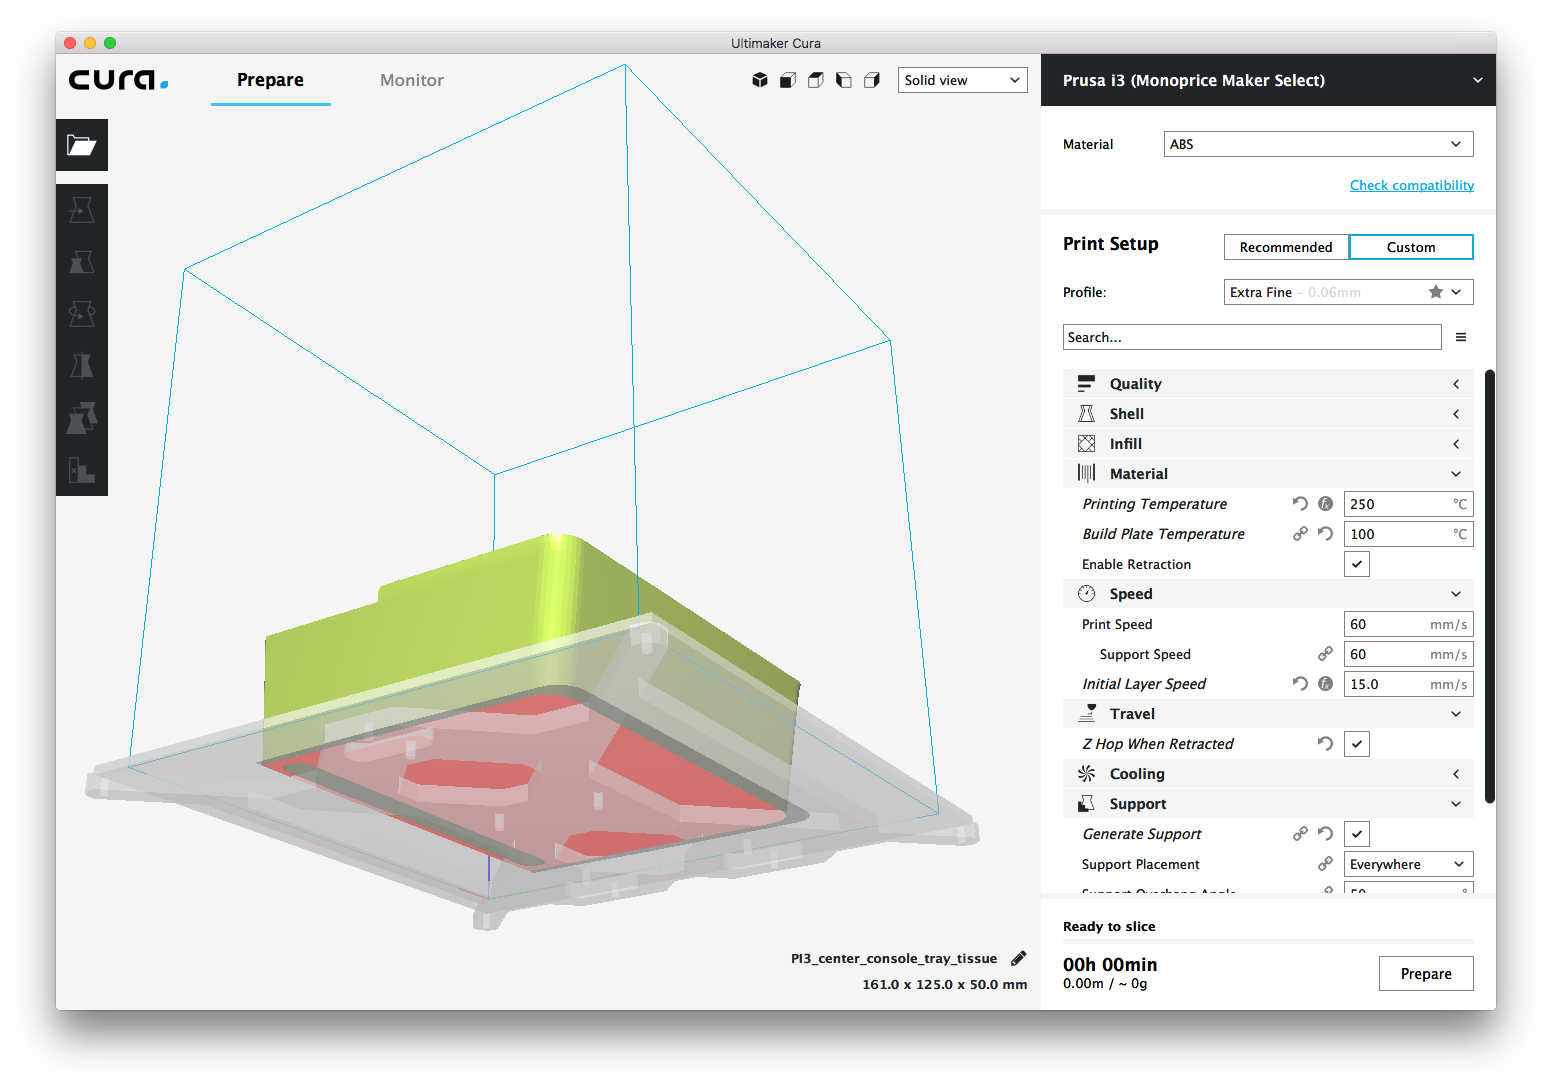Click the 161.0 x 125.0 x 50.0 mm dimensions

[945, 984]
